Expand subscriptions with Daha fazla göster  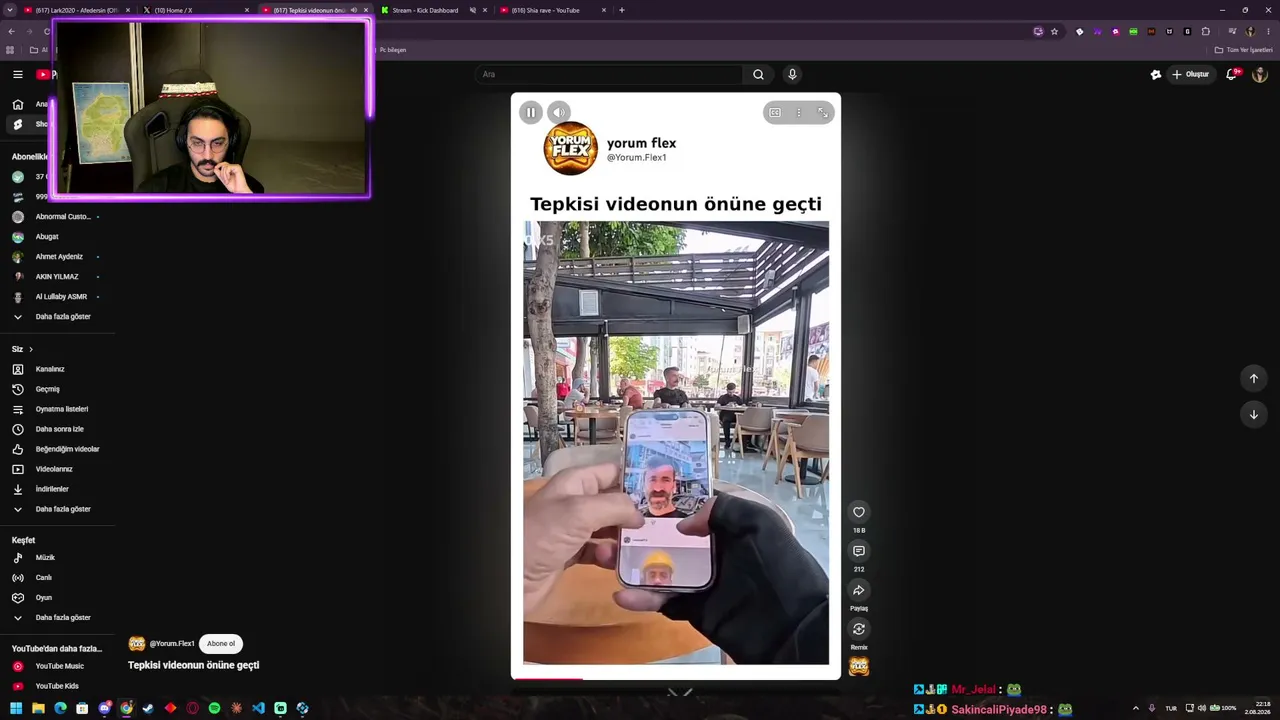coord(63,317)
